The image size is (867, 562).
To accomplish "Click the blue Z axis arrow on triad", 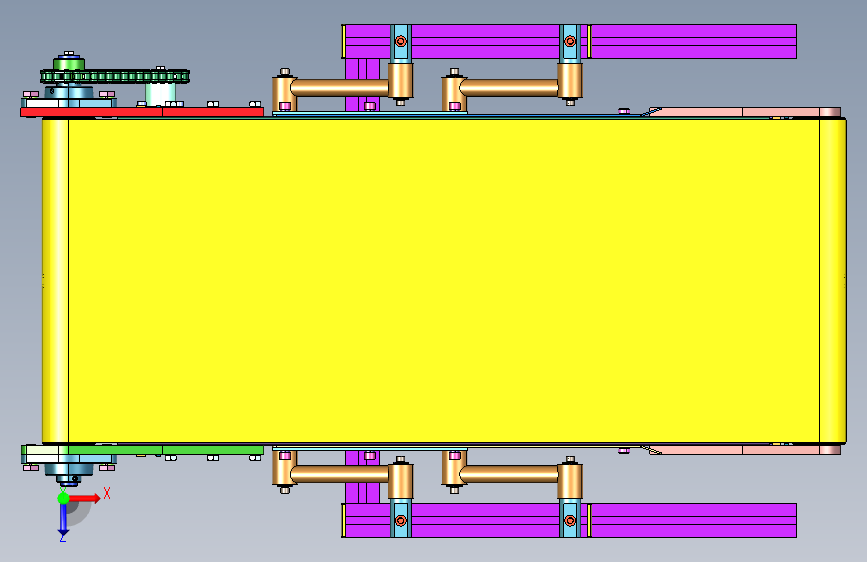I will pos(63,521).
